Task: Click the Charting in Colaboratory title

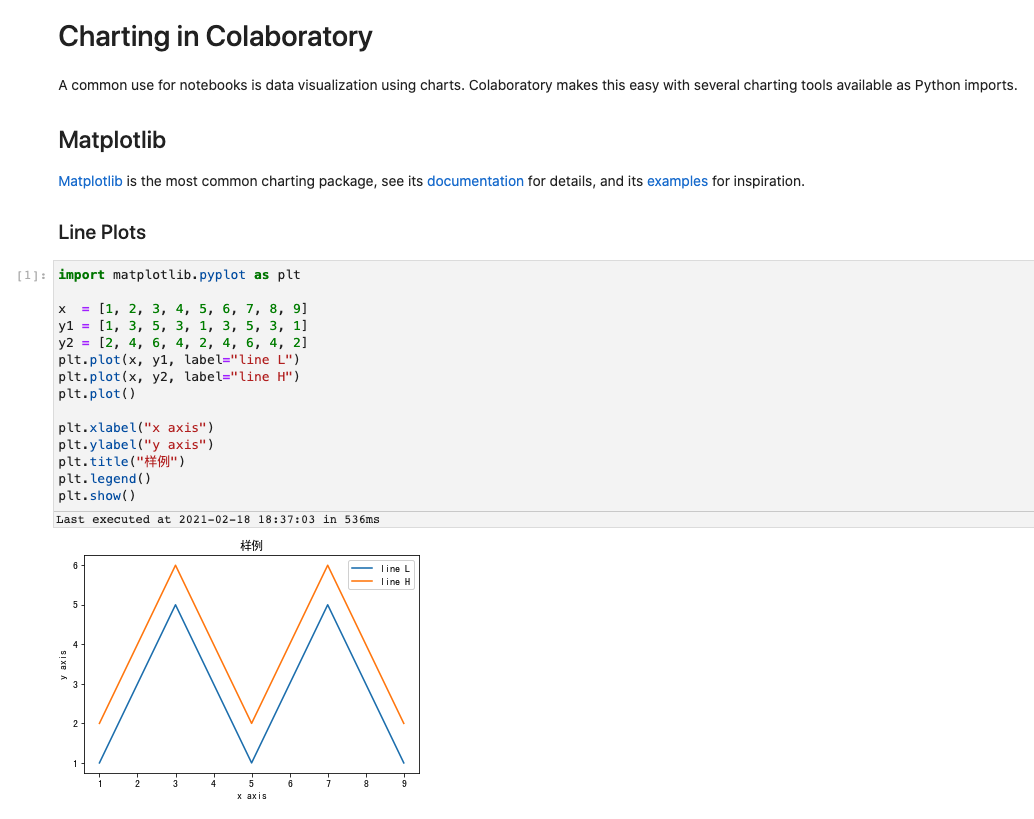Action: click(x=215, y=37)
